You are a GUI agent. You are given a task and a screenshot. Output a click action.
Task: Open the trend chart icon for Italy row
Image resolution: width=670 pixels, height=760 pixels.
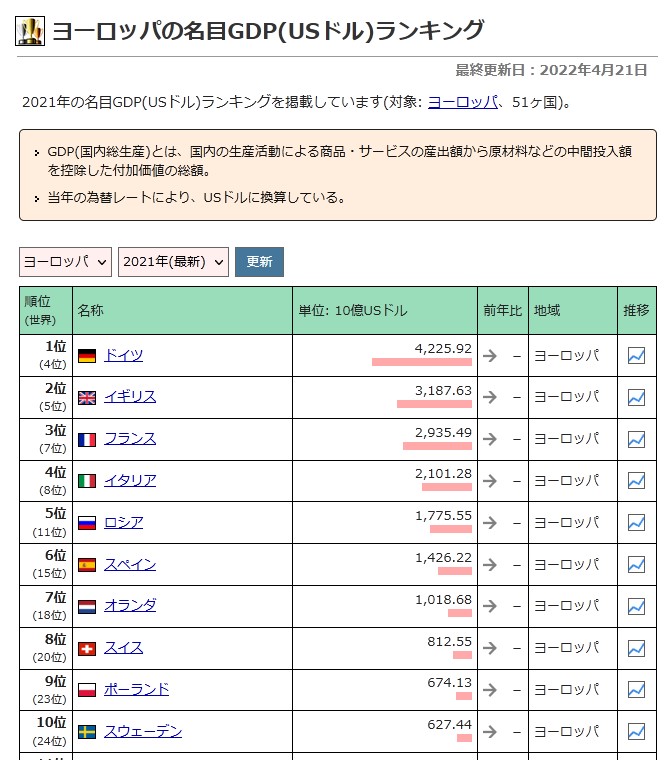[x=636, y=481]
